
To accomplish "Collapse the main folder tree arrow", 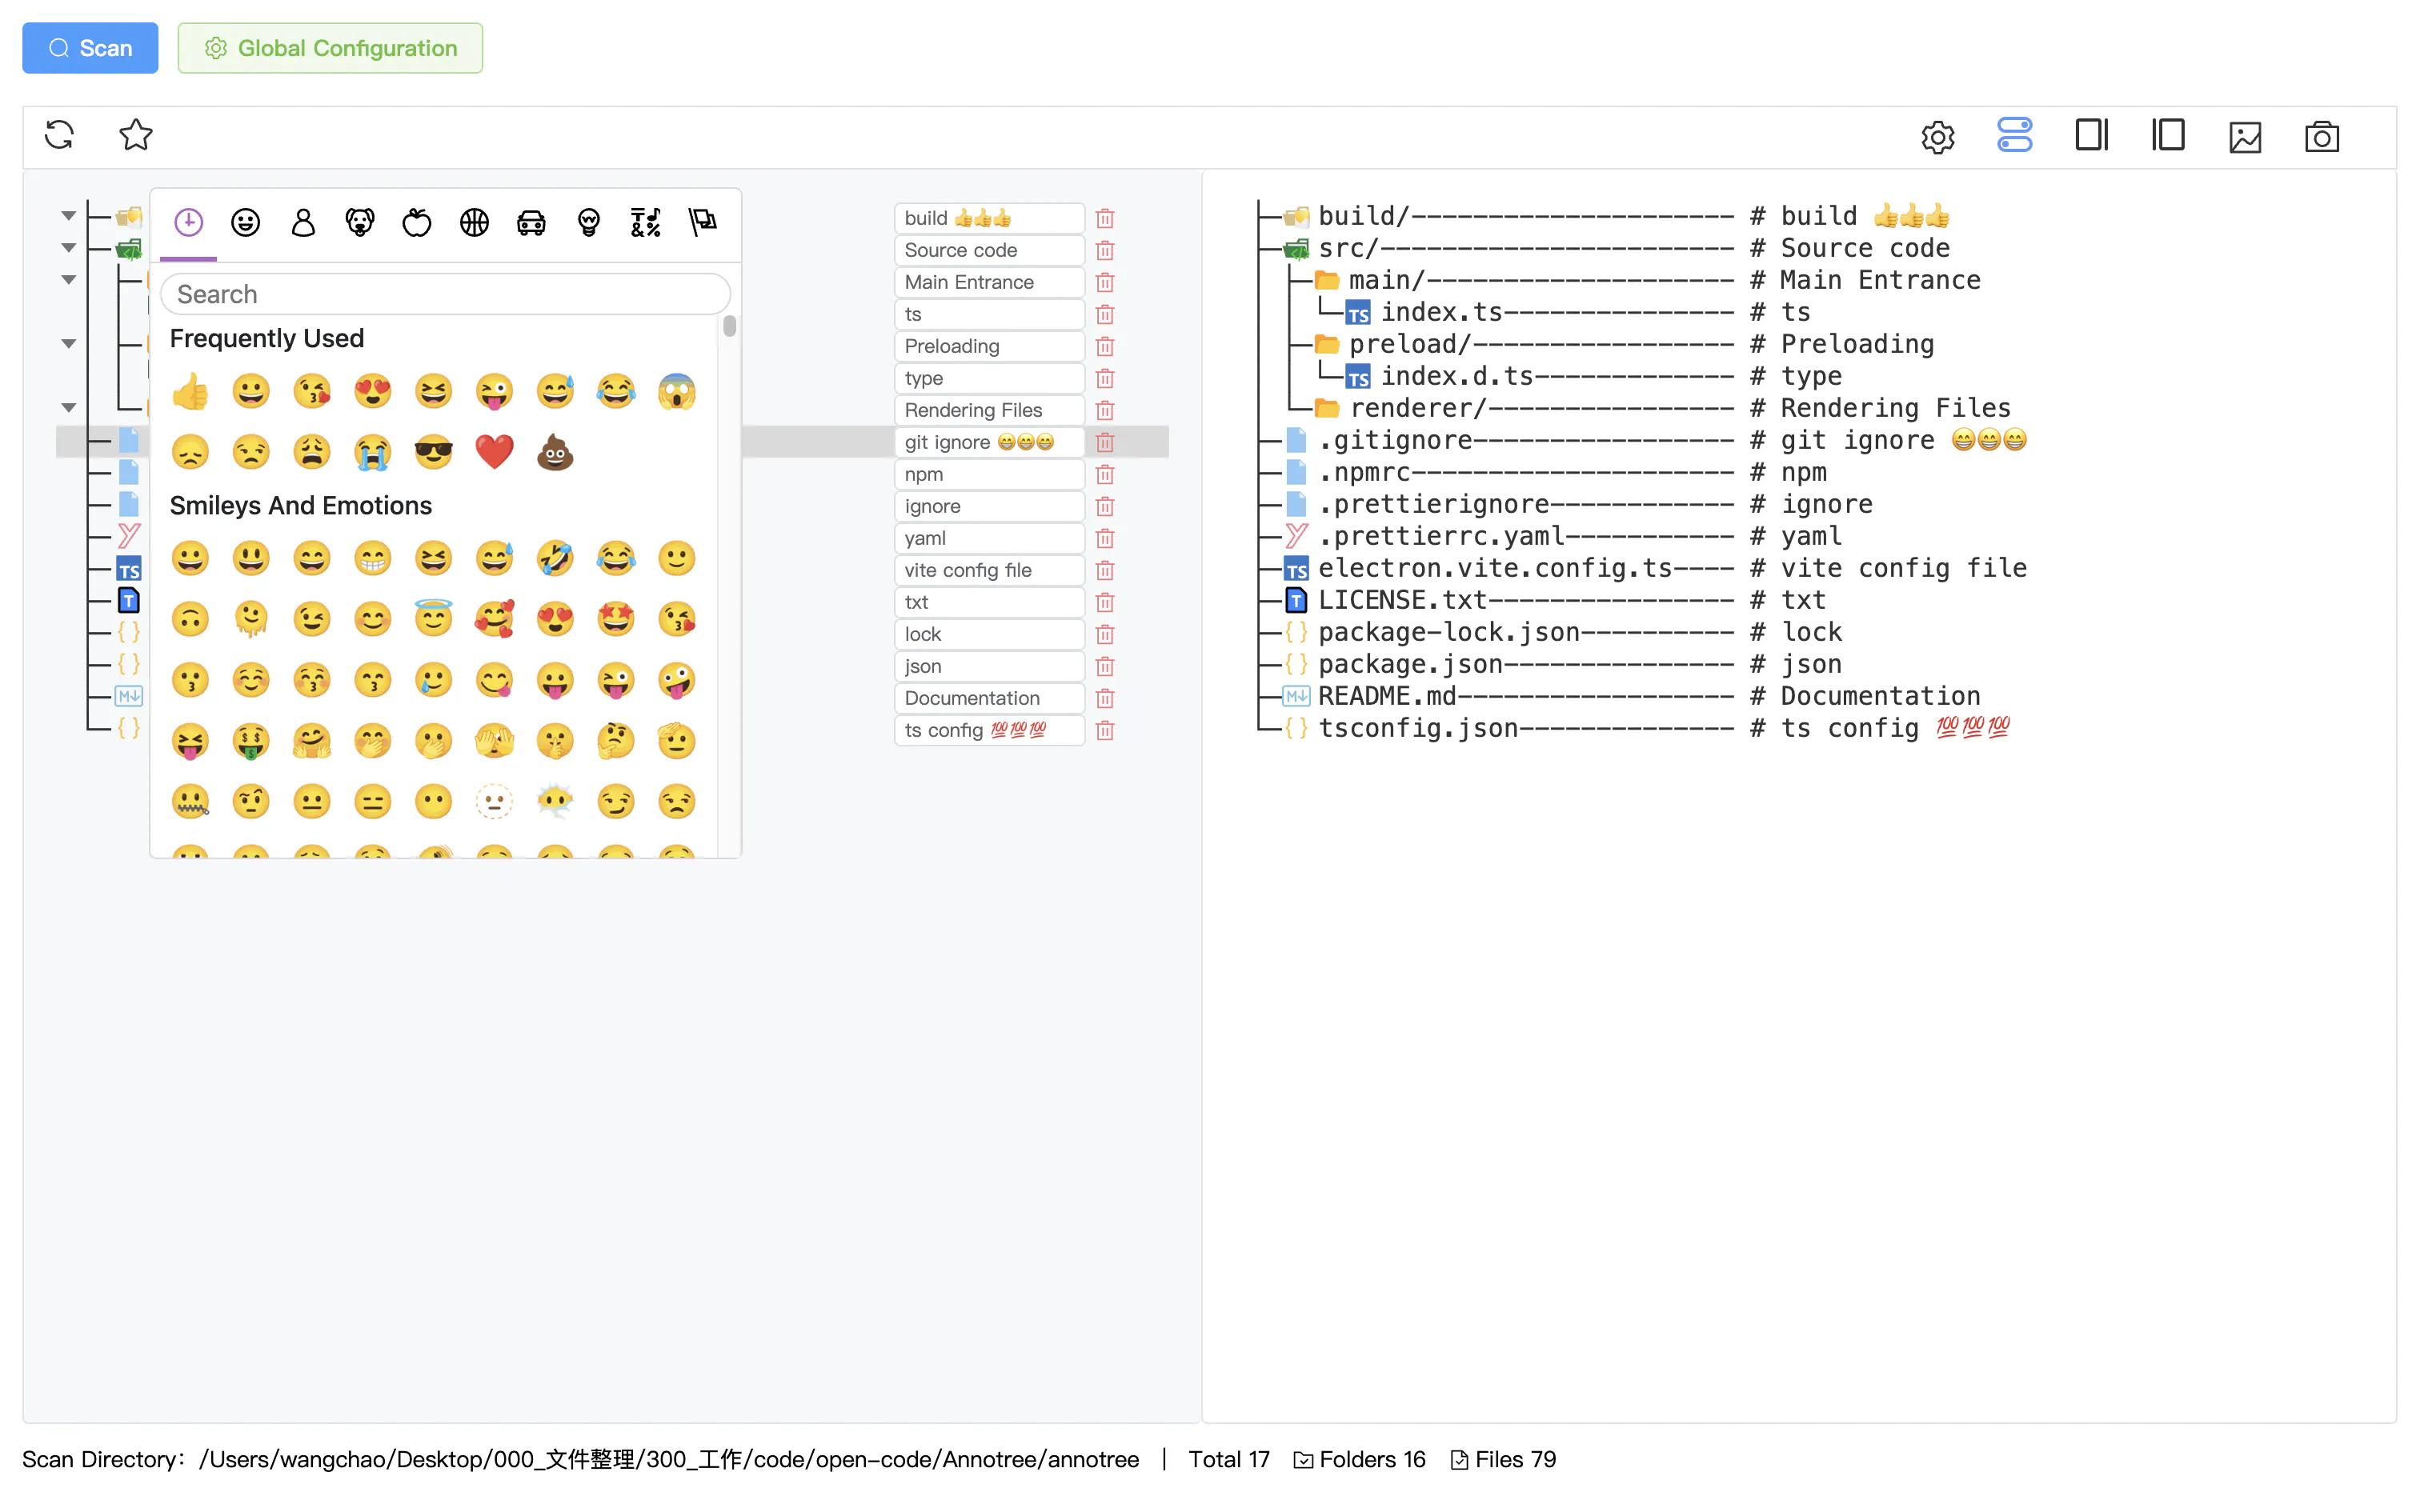I will click(68, 280).
